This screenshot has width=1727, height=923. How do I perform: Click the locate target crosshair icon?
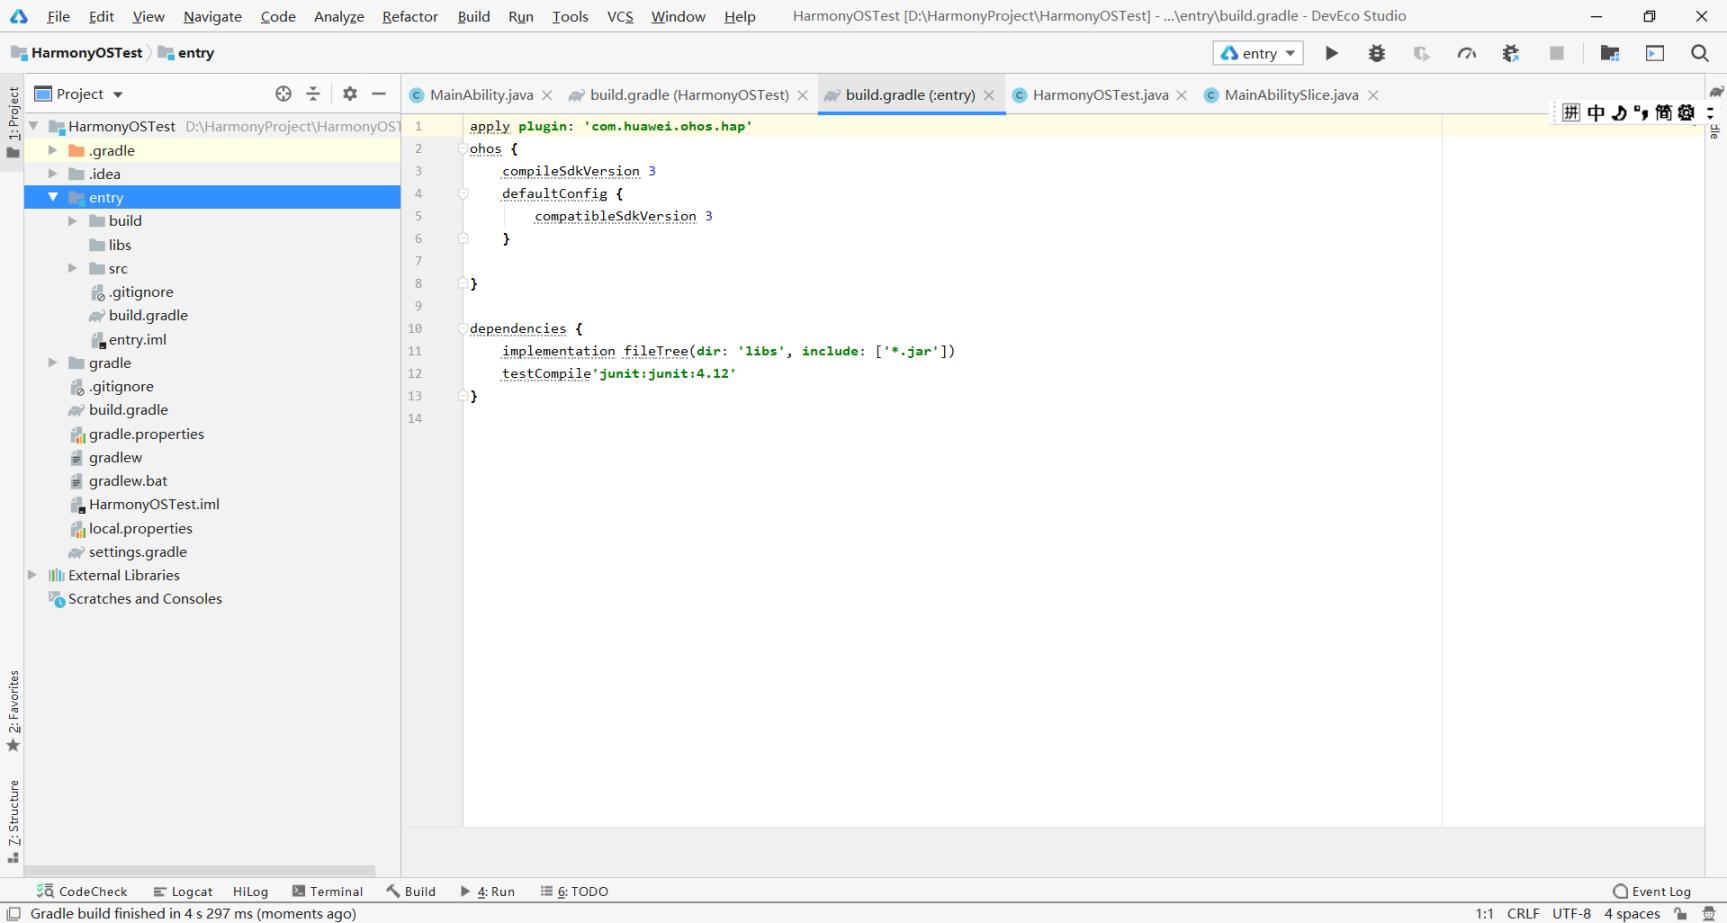(283, 94)
